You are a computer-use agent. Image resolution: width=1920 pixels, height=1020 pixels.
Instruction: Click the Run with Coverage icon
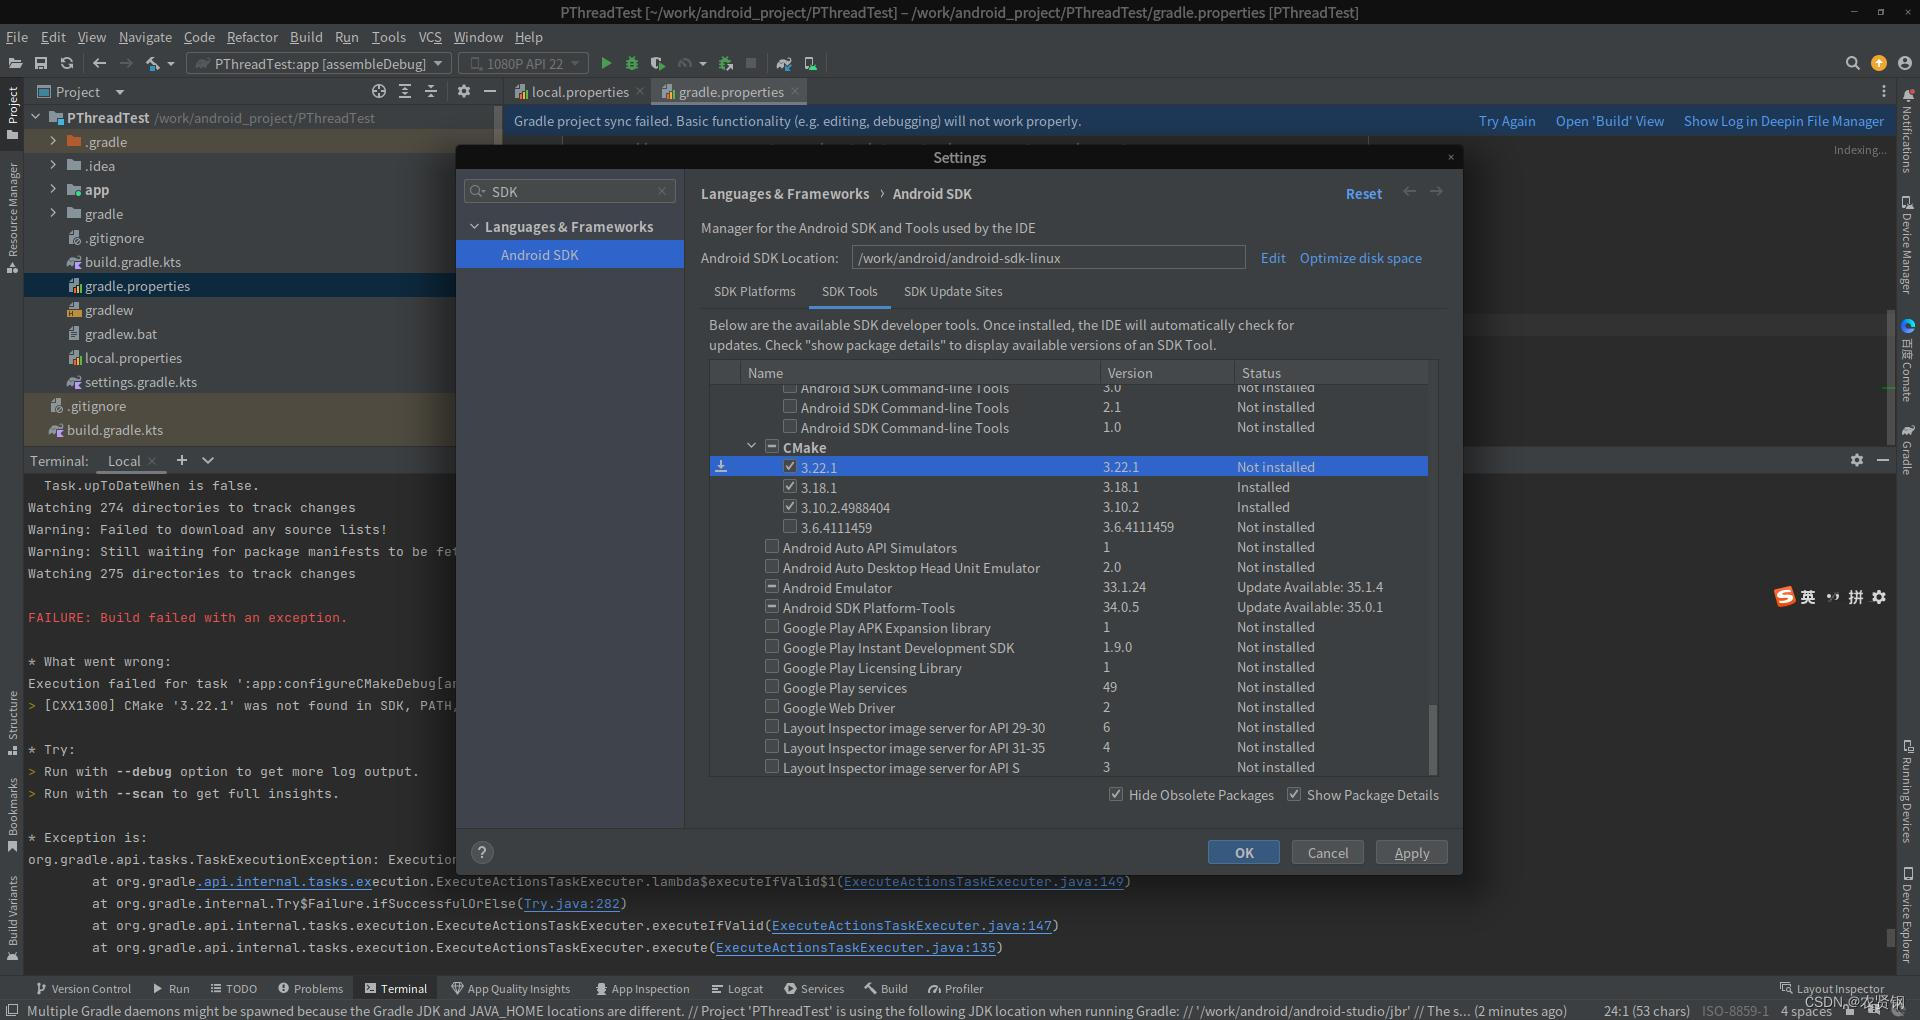click(657, 63)
